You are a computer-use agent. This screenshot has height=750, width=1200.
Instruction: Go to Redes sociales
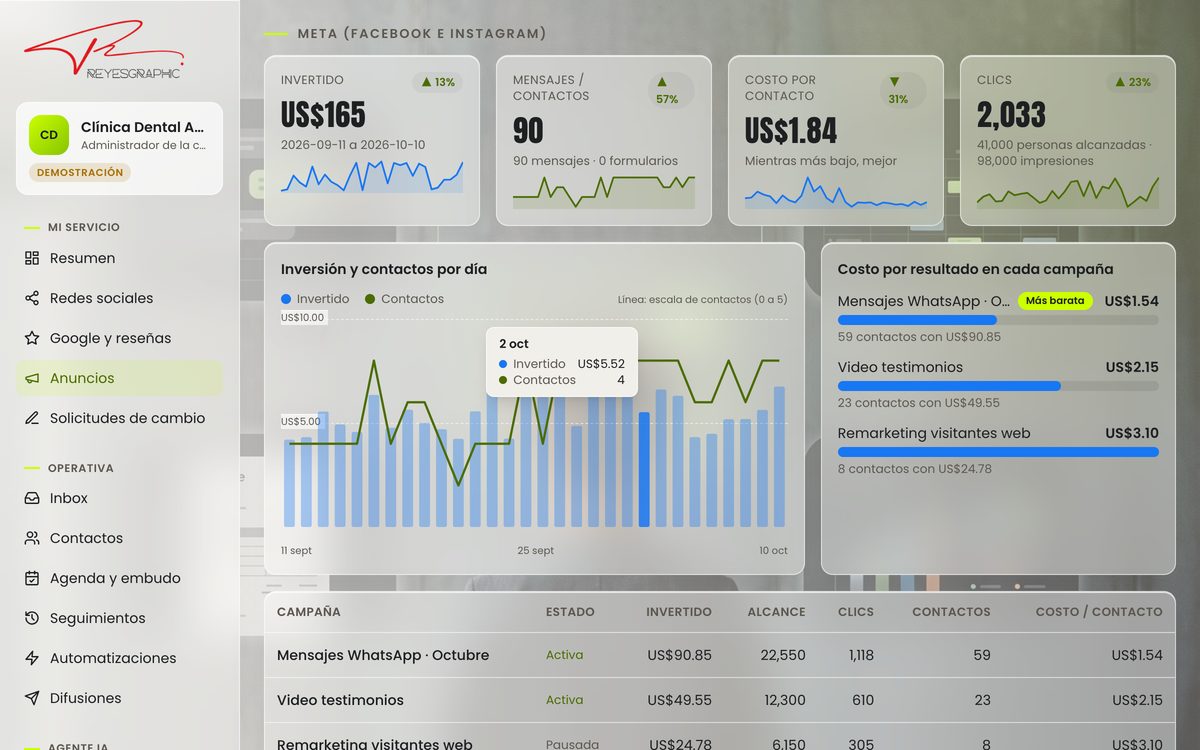pos(119,298)
